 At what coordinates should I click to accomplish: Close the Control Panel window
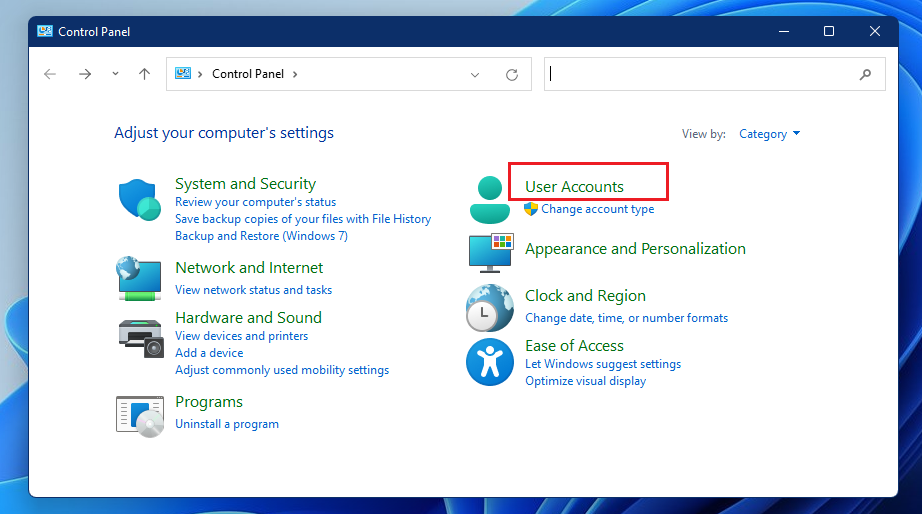874,31
